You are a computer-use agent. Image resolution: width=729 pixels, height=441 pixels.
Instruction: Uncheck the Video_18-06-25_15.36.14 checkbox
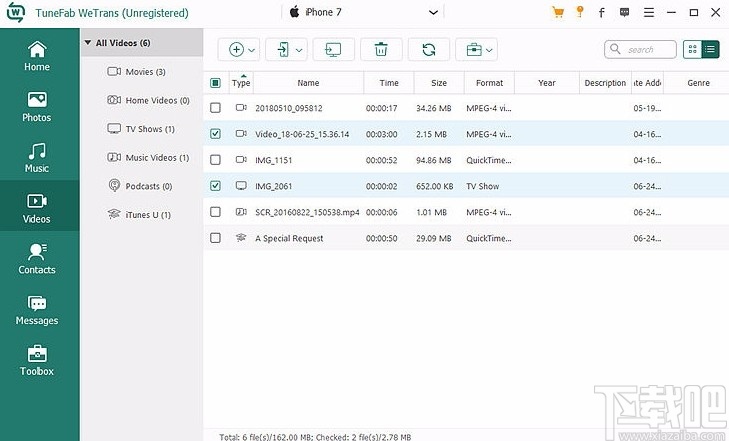[x=215, y=134]
